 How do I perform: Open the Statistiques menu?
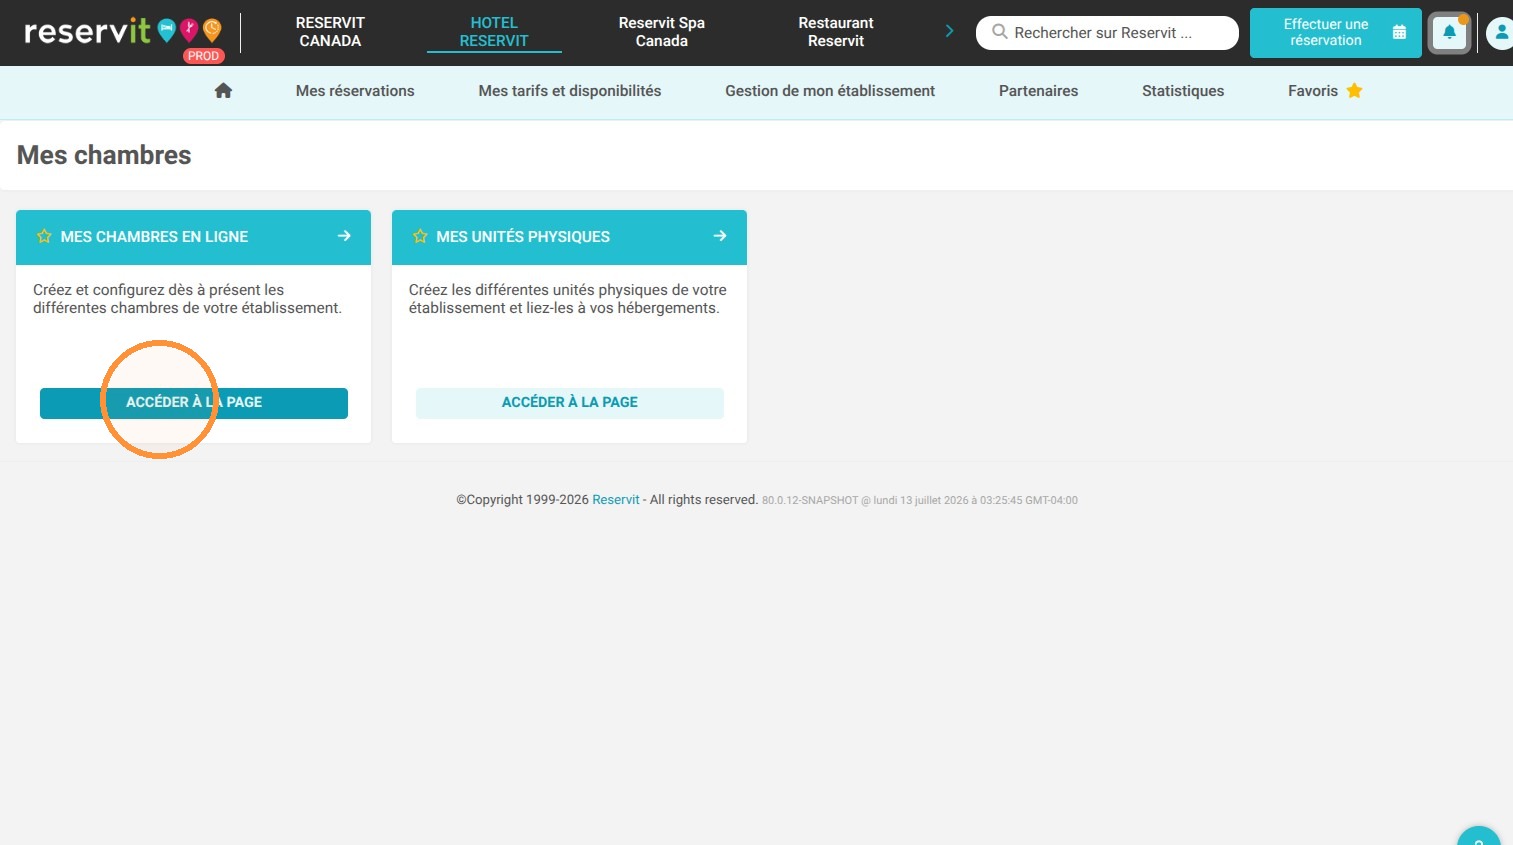pyautogui.click(x=1183, y=91)
